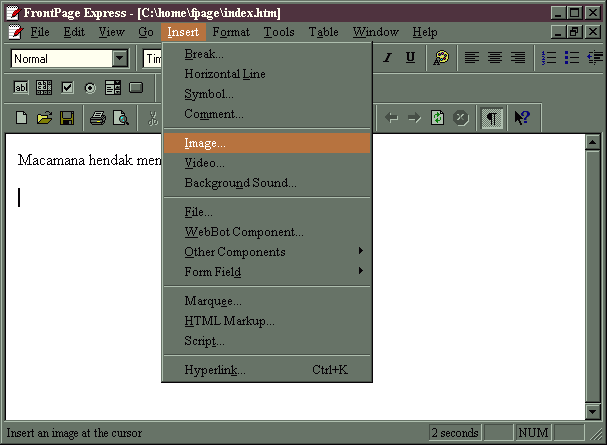The height and width of the screenshot is (445, 607).
Task: Create a new page icon
Action: pyautogui.click(x=21, y=118)
